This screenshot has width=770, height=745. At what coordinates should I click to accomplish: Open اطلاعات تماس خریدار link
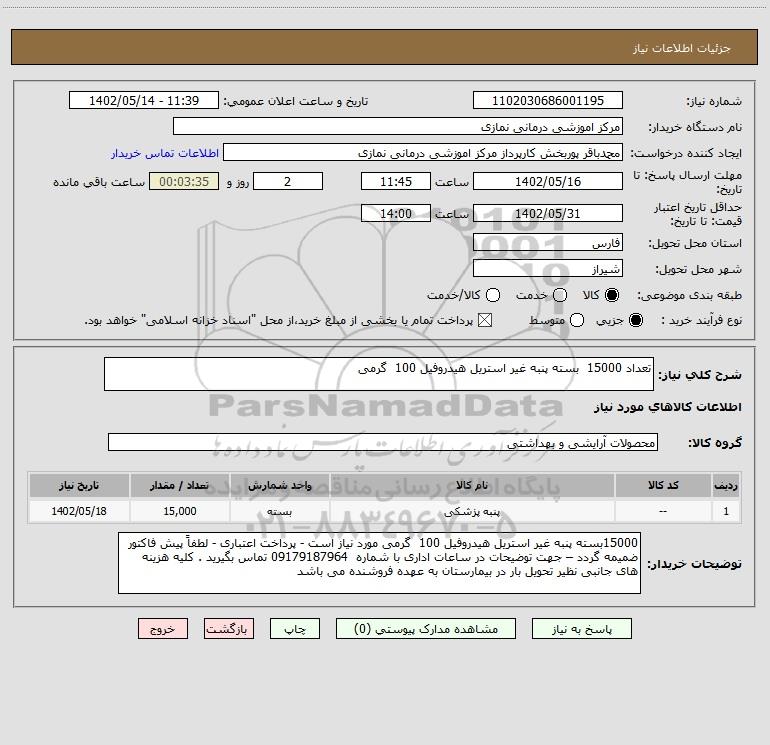(x=165, y=153)
